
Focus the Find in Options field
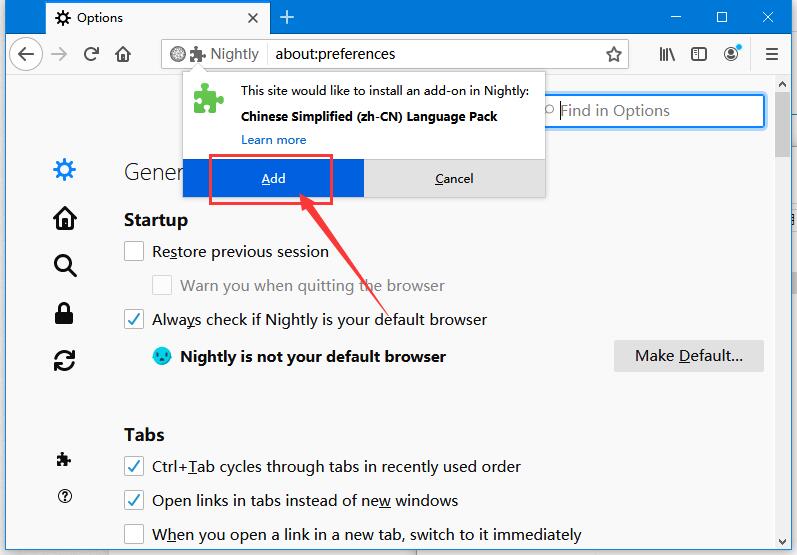[x=654, y=110]
